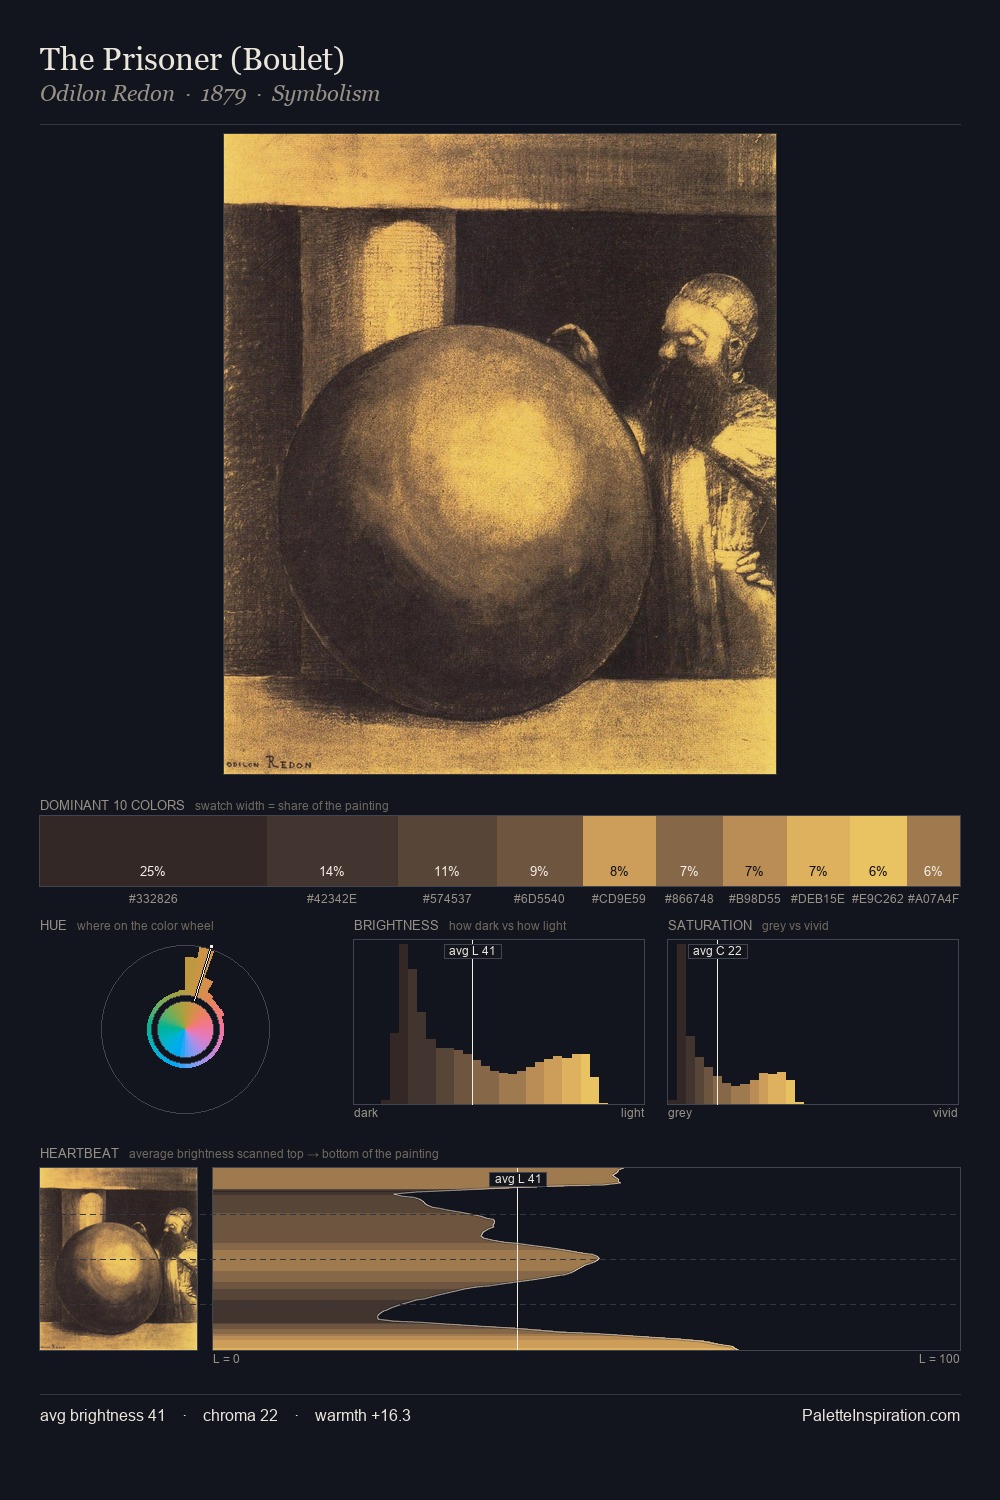Viewport: 1000px width, 1500px height.
Task: Open the small heartbeat painting thumbnail
Action: point(119,1259)
